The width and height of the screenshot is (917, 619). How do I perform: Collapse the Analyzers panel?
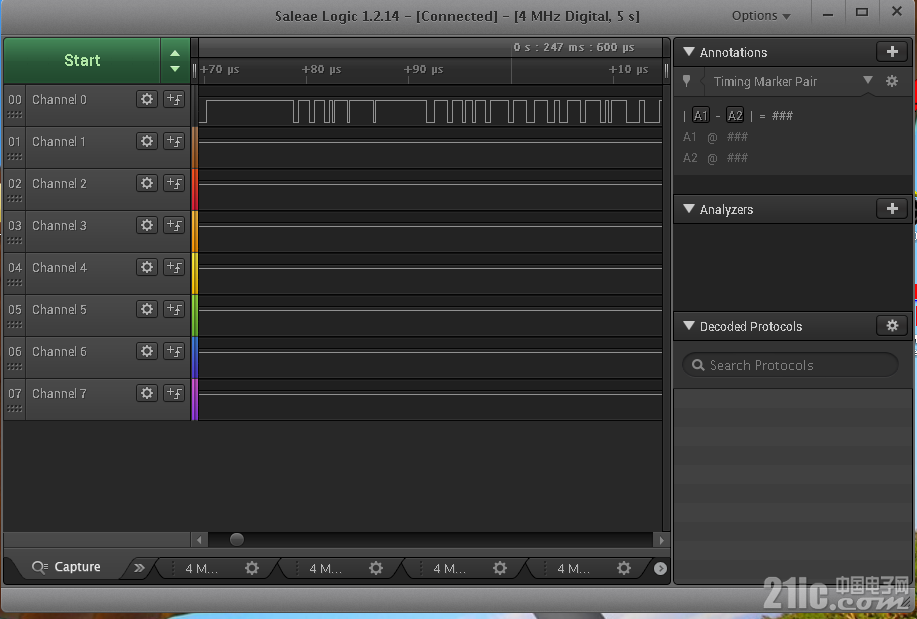689,209
